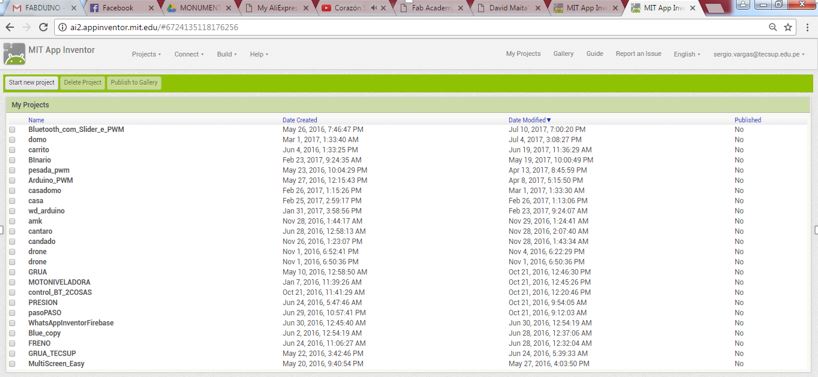Click the Published column header
Viewport: 818px width, 377px height.
[748, 120]
